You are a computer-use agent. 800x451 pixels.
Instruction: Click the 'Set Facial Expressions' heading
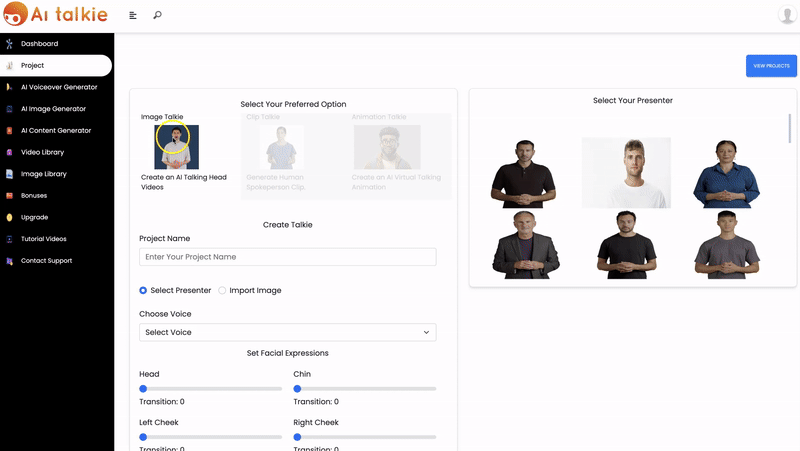click(288, 353)
